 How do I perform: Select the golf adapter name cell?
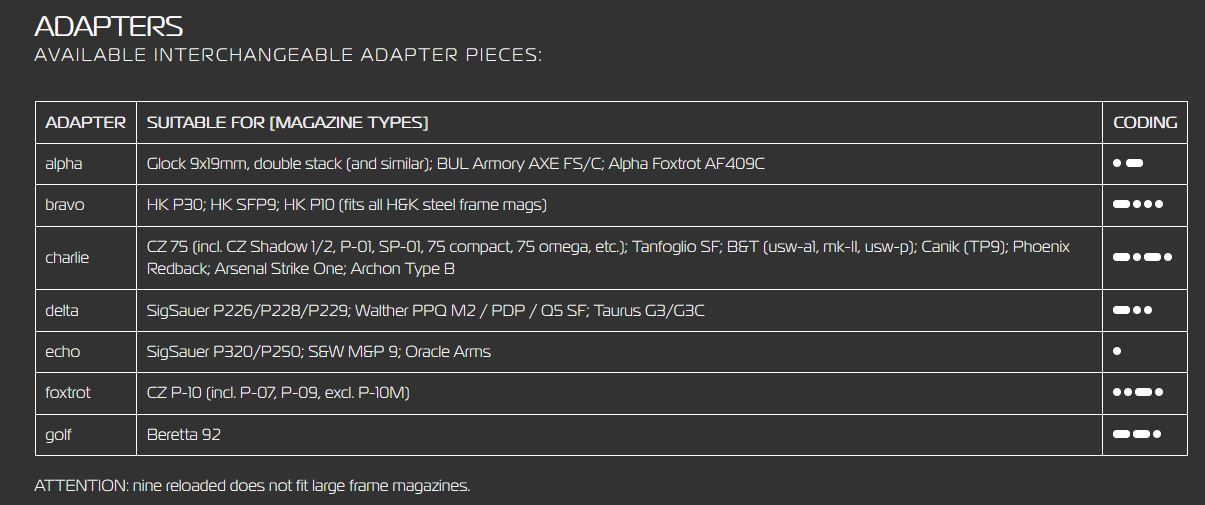[x=59, y=435]
